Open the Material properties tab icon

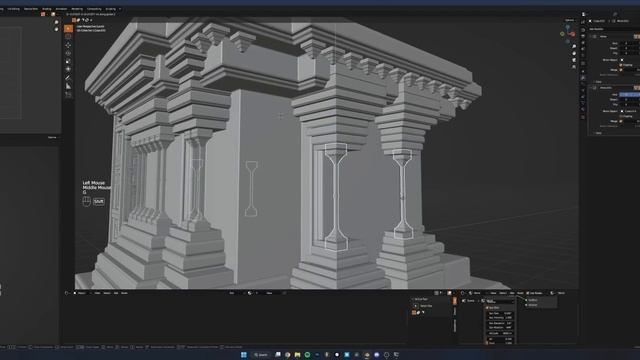tap(583, 109)
